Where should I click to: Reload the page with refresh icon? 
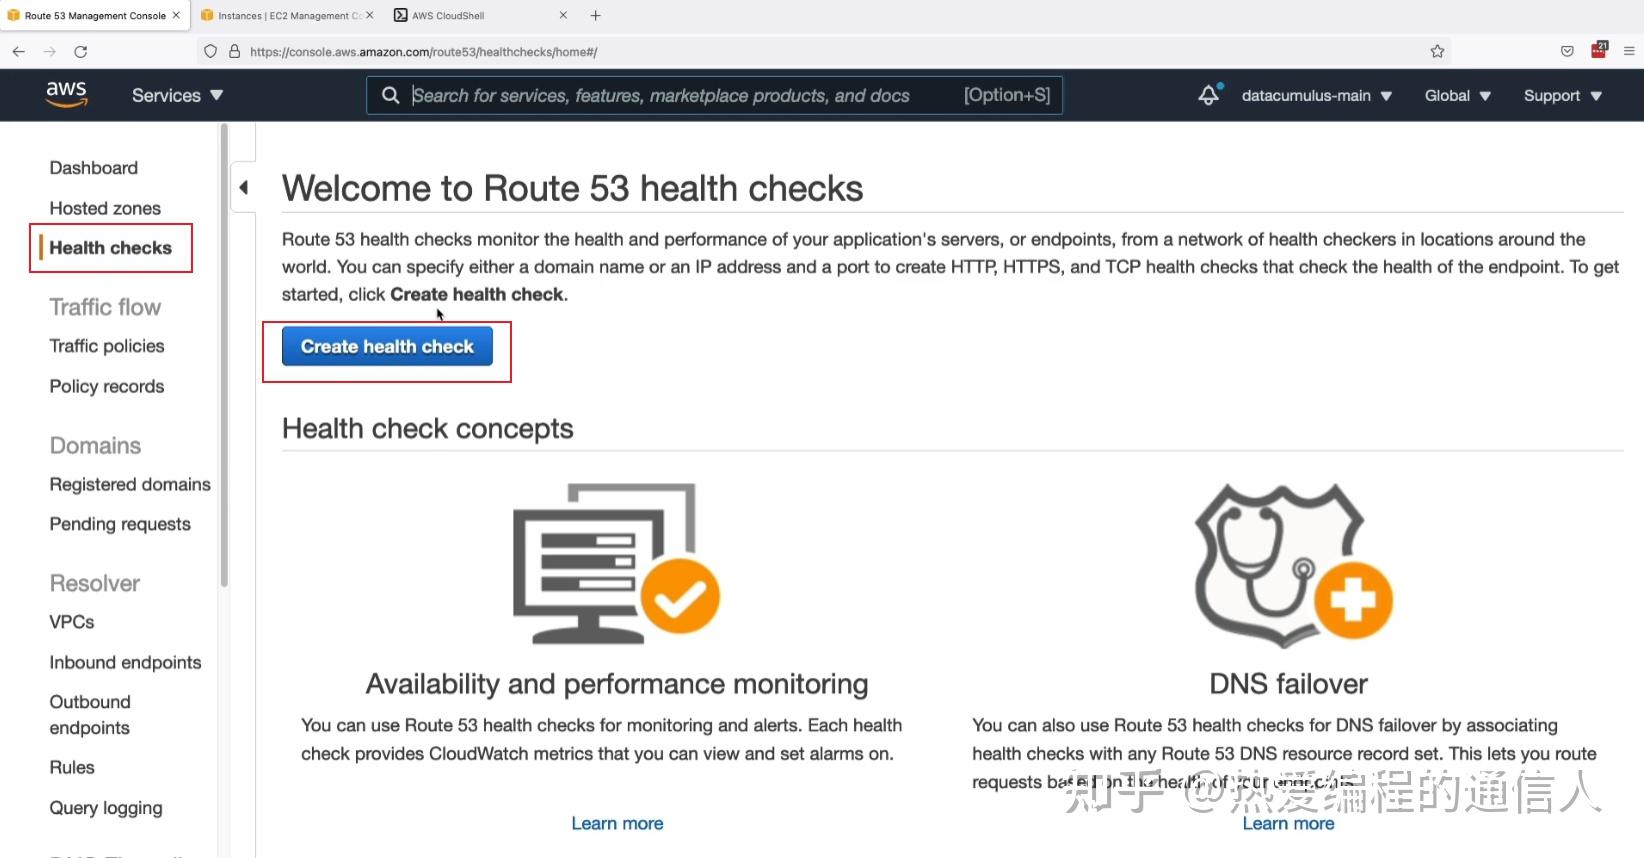tap(81, 51)
